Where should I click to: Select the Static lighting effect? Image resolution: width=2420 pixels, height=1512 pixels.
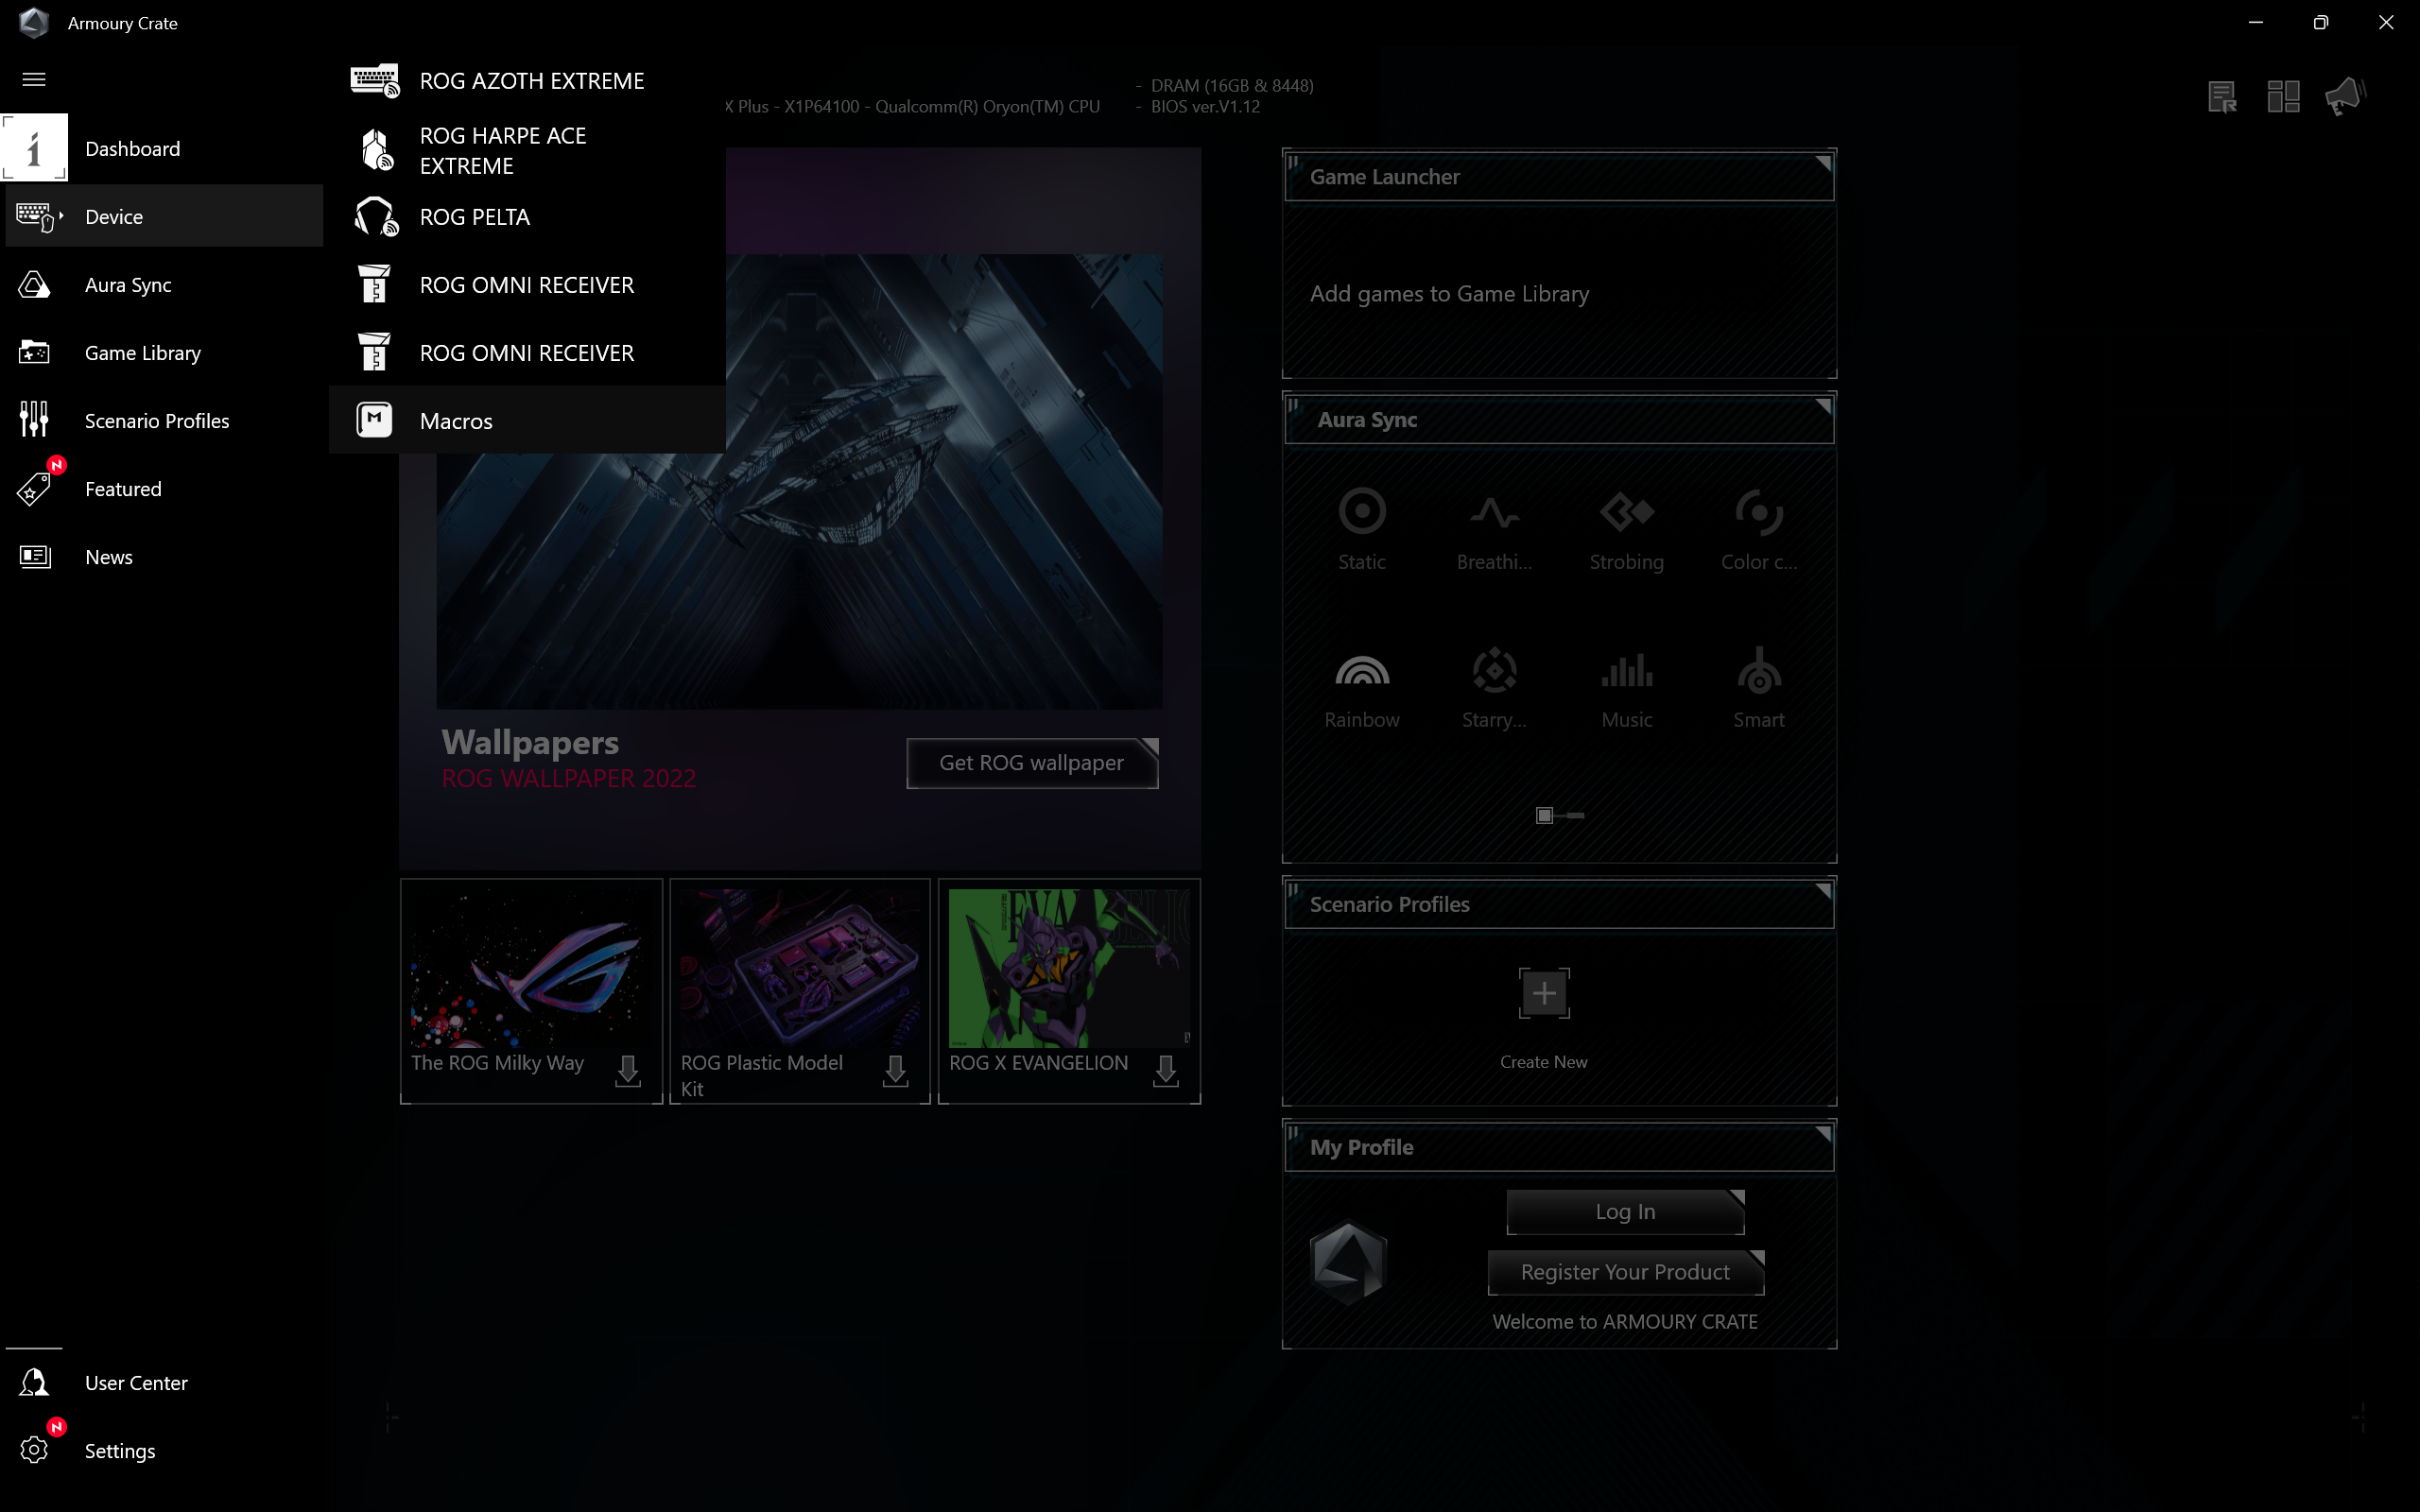1361,528
